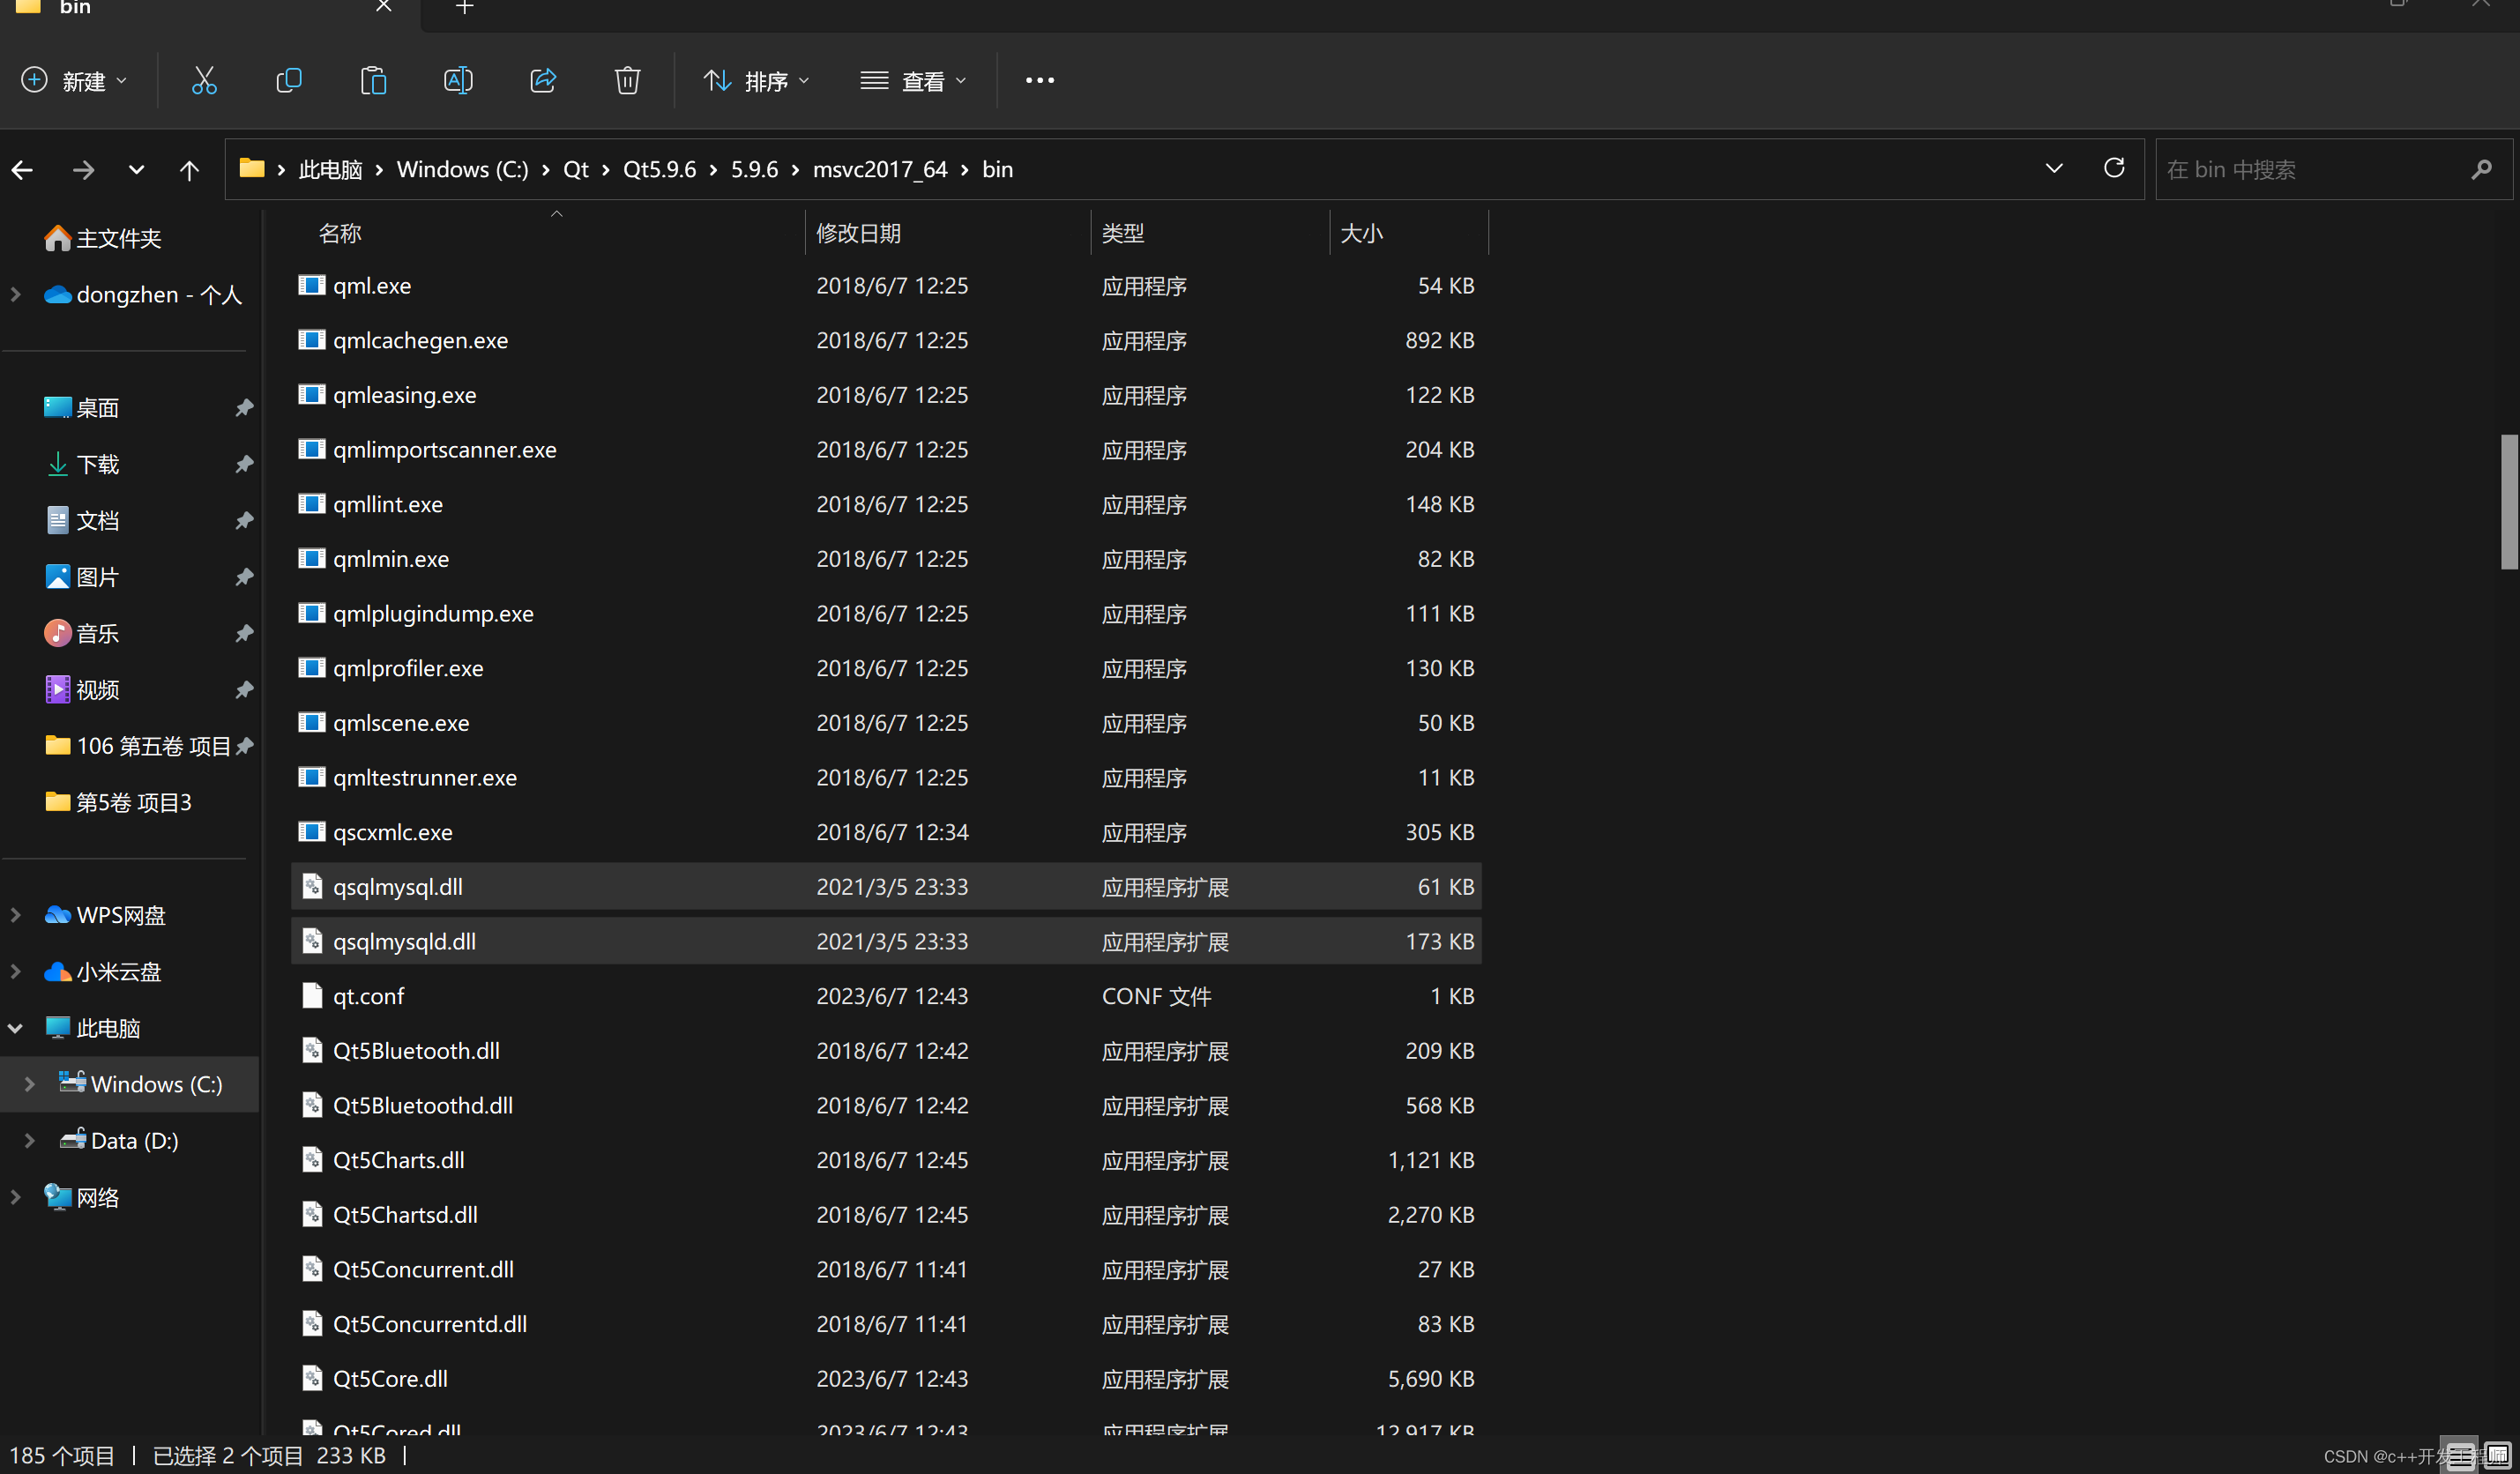
Task: Click the Share icon in toolbar
Action: point(543,80)
